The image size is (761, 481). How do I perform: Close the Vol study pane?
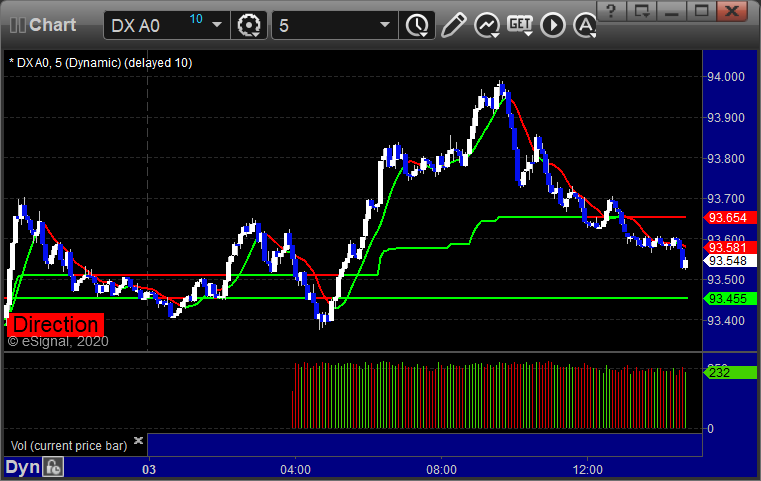[138, 440]
